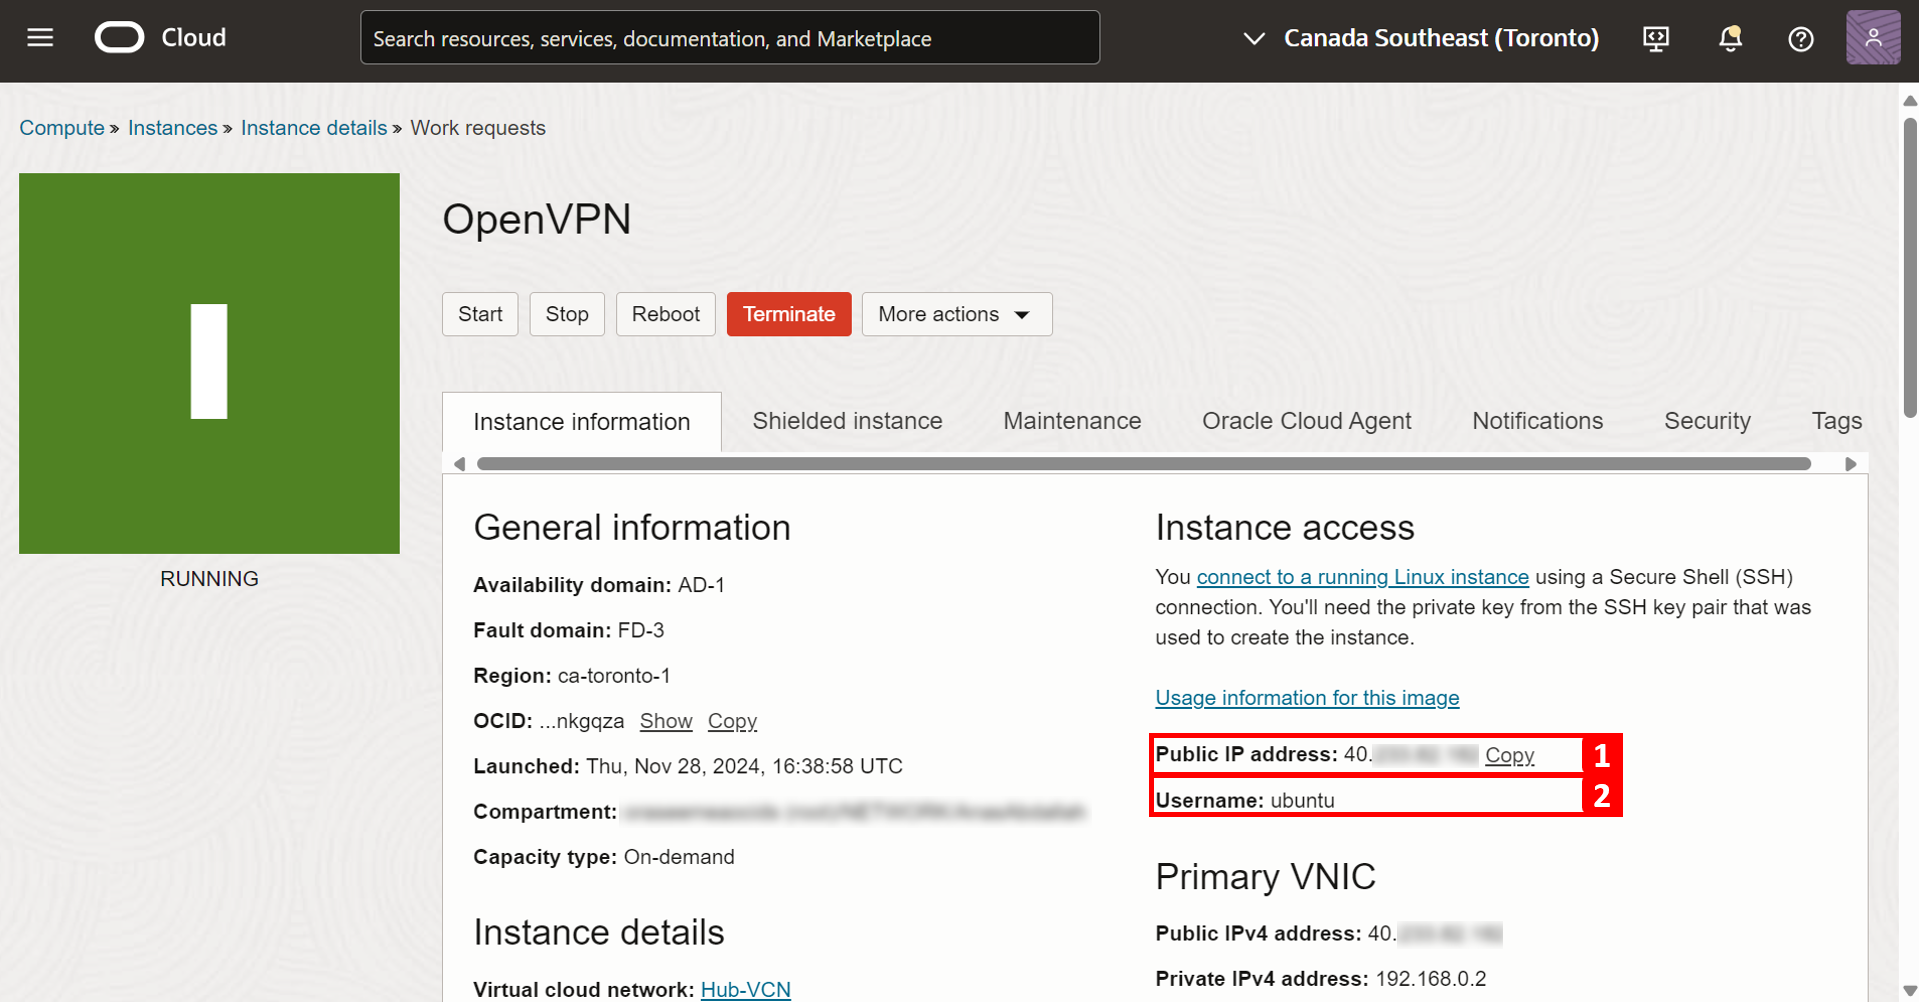Open the hamburger navigation menu
The image size is (1919, 1002).
[40, 38]
